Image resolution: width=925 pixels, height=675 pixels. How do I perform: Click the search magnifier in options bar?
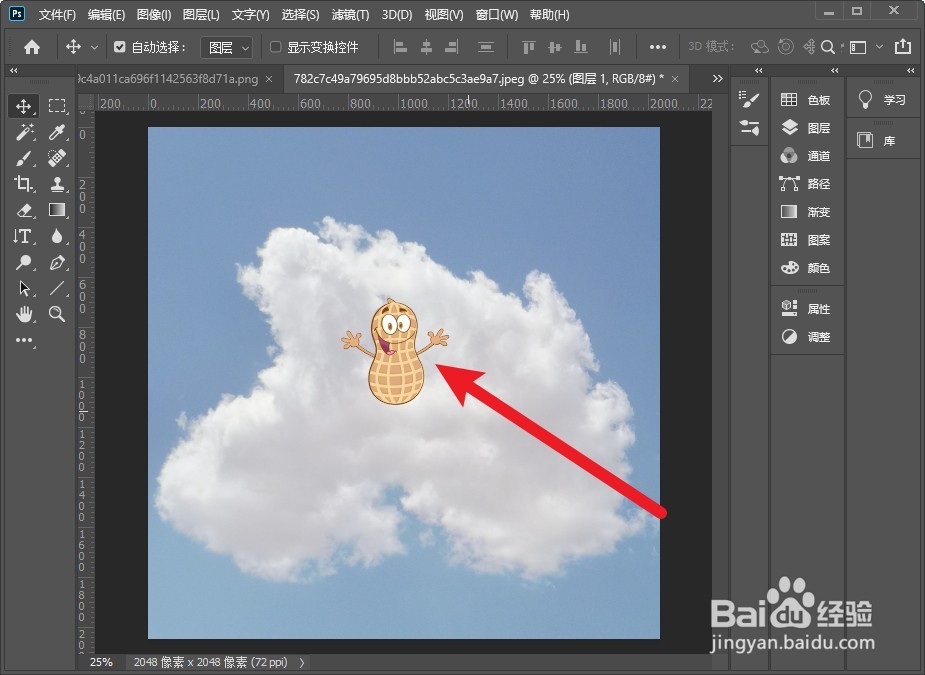coord(828,47)
